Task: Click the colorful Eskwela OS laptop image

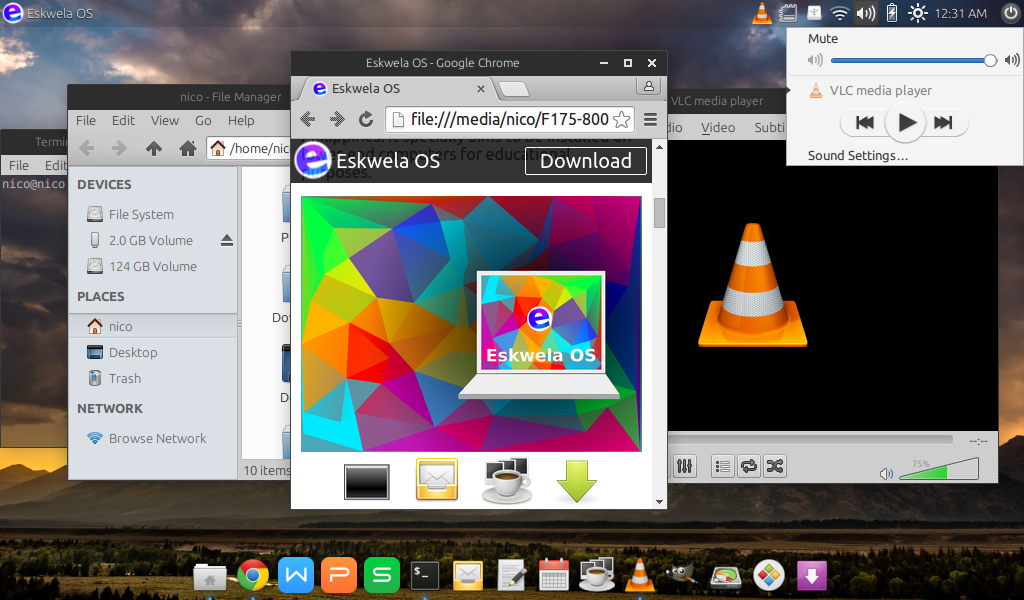Action: [x=471, y=324]
